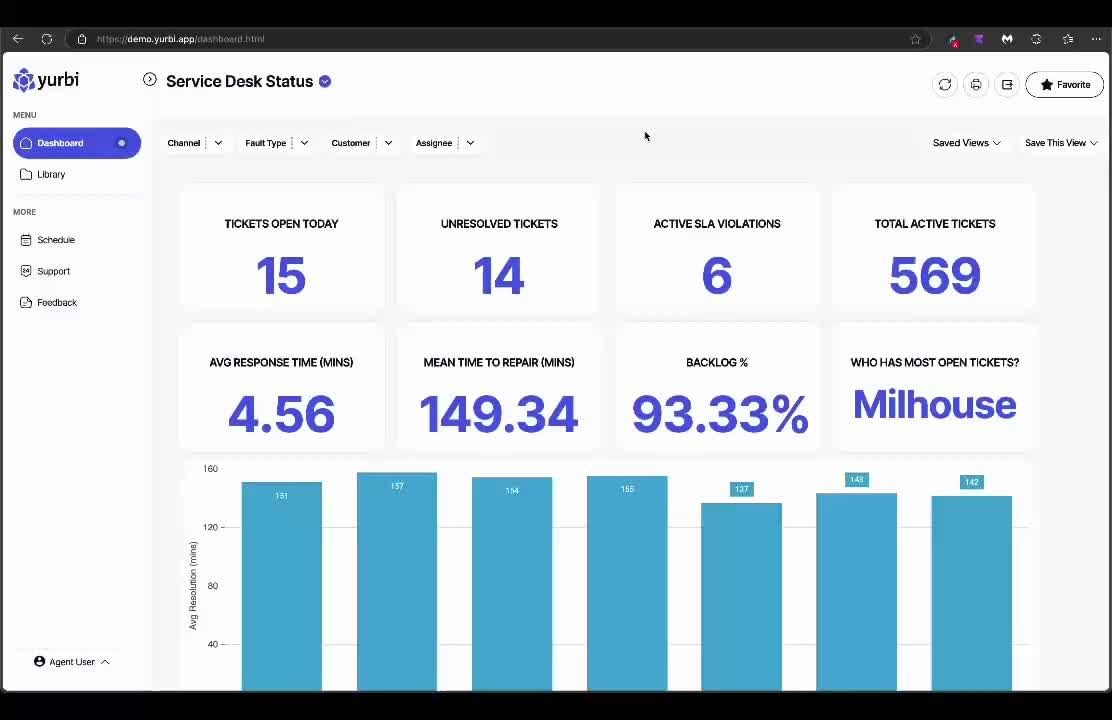Click the blue chevron badge after dashboard title
Screen dimensions: 1112x720
[325, 82]
